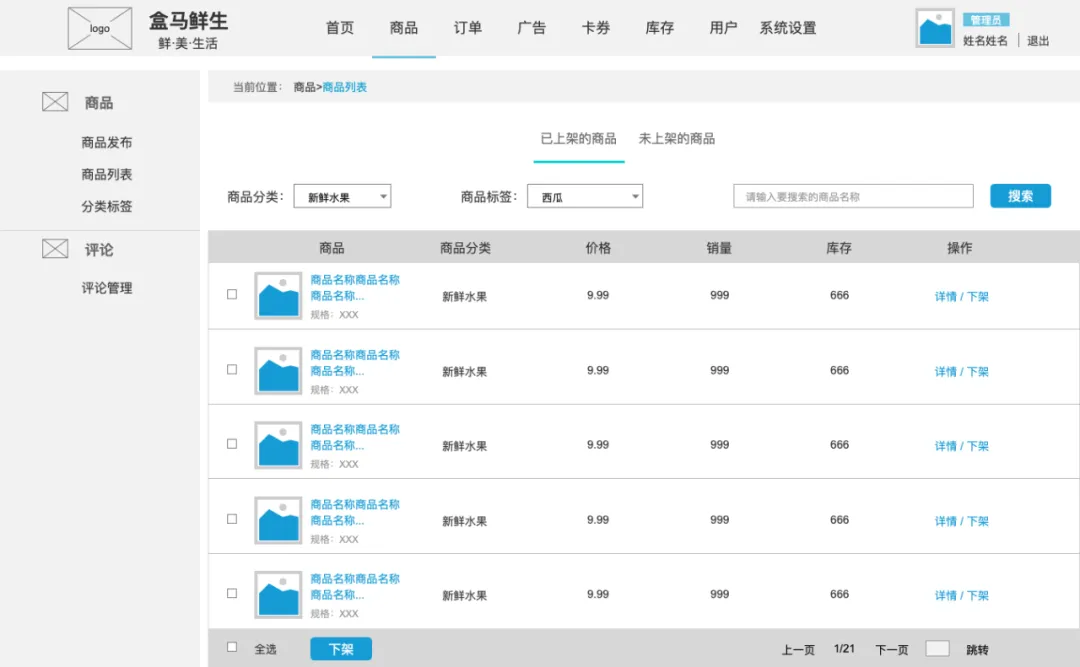Open 系统设置 from the top menu
Viewport: 1080px width, 667px height.
click(787, 28)
